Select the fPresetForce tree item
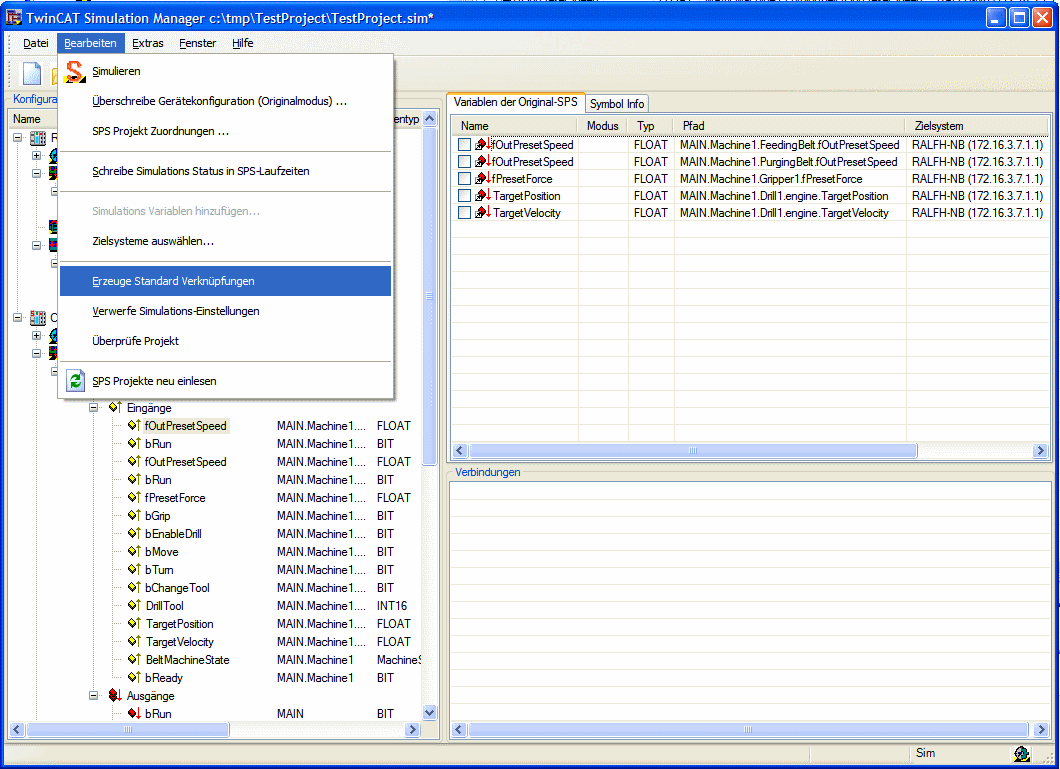 point(175,498)
